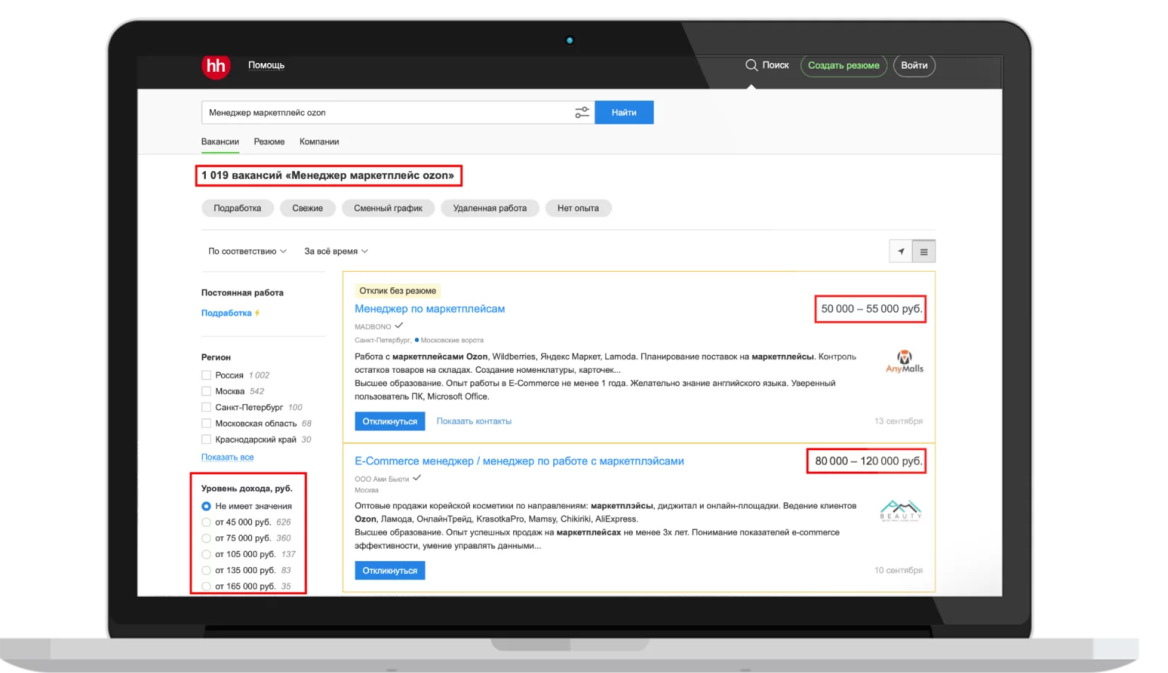1168x673 pixels.
Task: Check the Краснодарский край checkbox
Action: [206, 439]
